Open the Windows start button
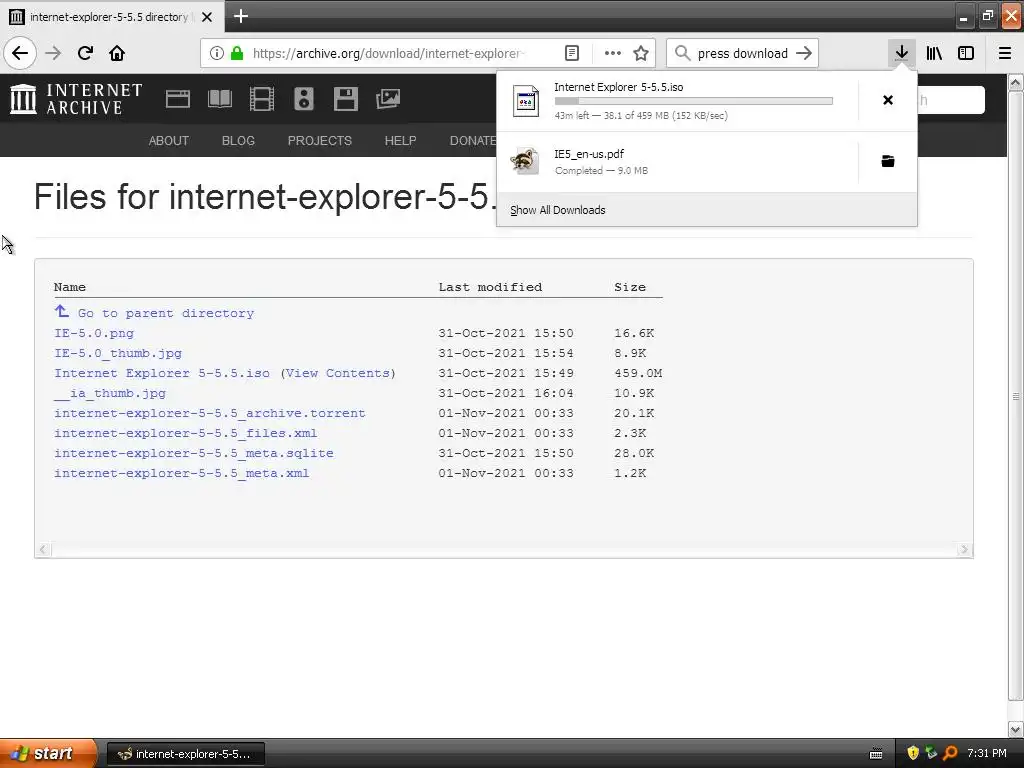The image size is (1024, 768). click(49, 754)
